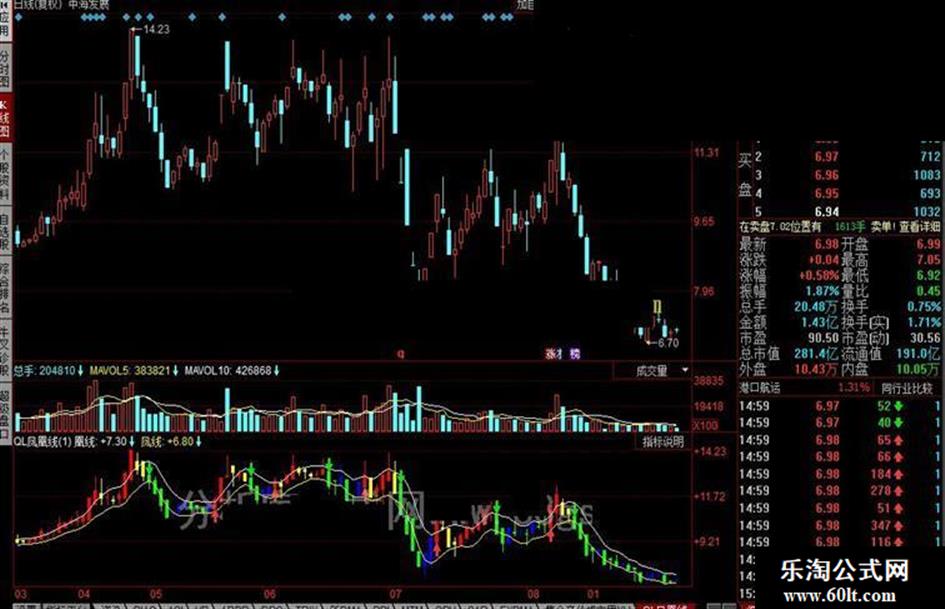Open the 个股资料 sidebar tab
Image resolution: width=945 pixels, height=609 pixels.
(5, 172)
